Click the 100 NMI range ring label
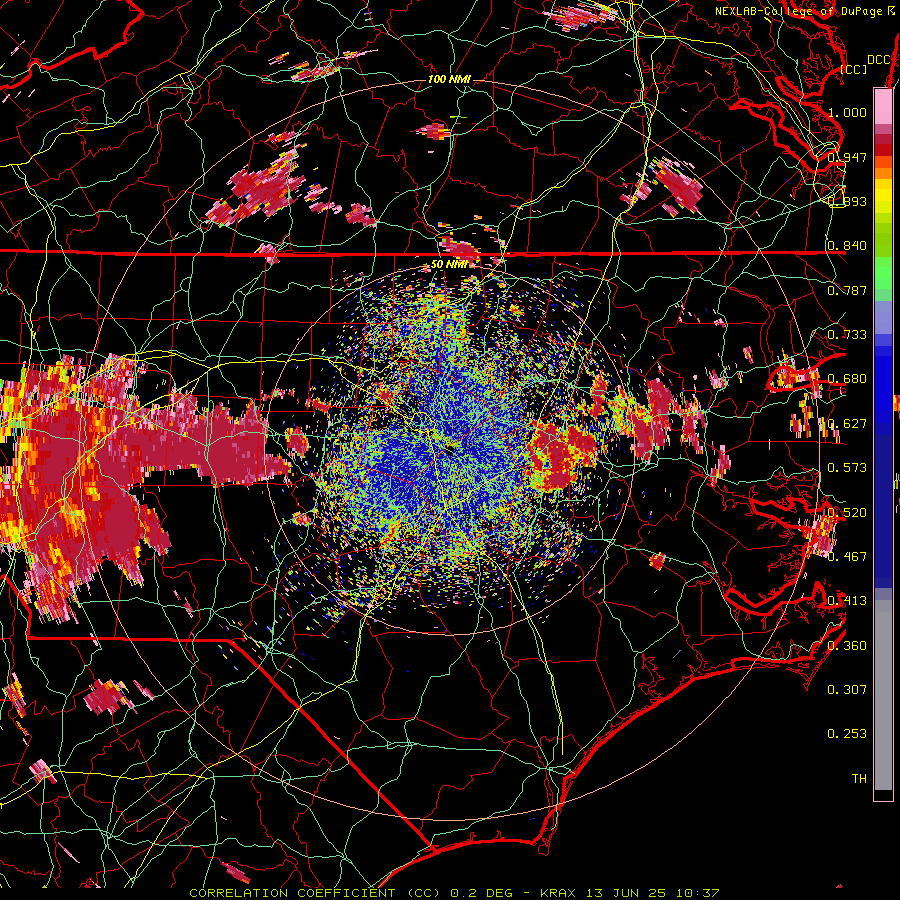Viewport: 900px width, 900px height. tap(449, 79)
